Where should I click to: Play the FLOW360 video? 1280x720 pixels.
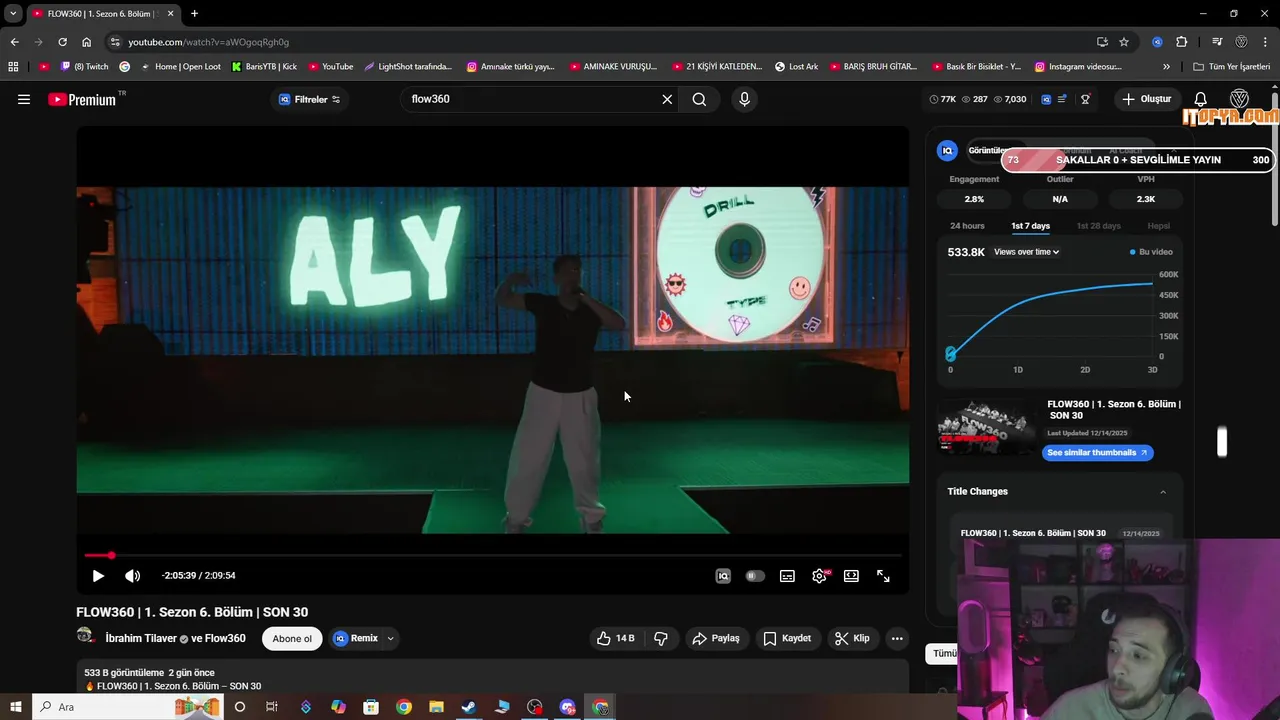coord(98,576)
